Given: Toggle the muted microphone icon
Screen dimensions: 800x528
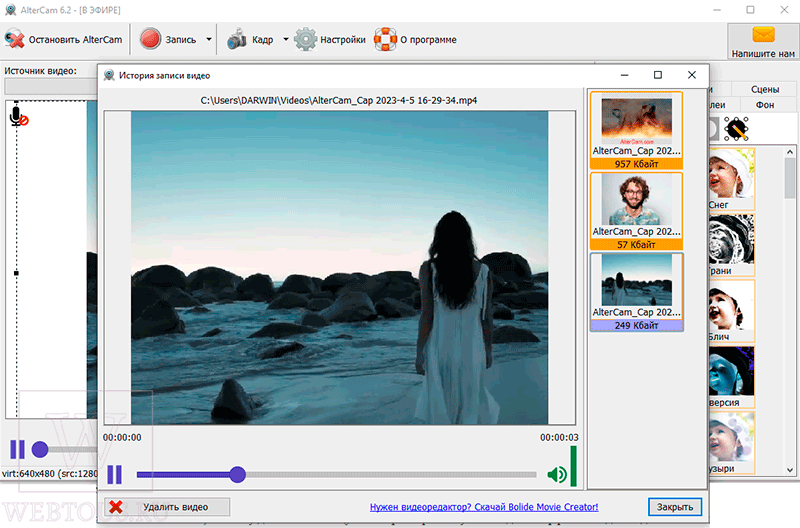Looking at the screenshot, I should point(18,117).
